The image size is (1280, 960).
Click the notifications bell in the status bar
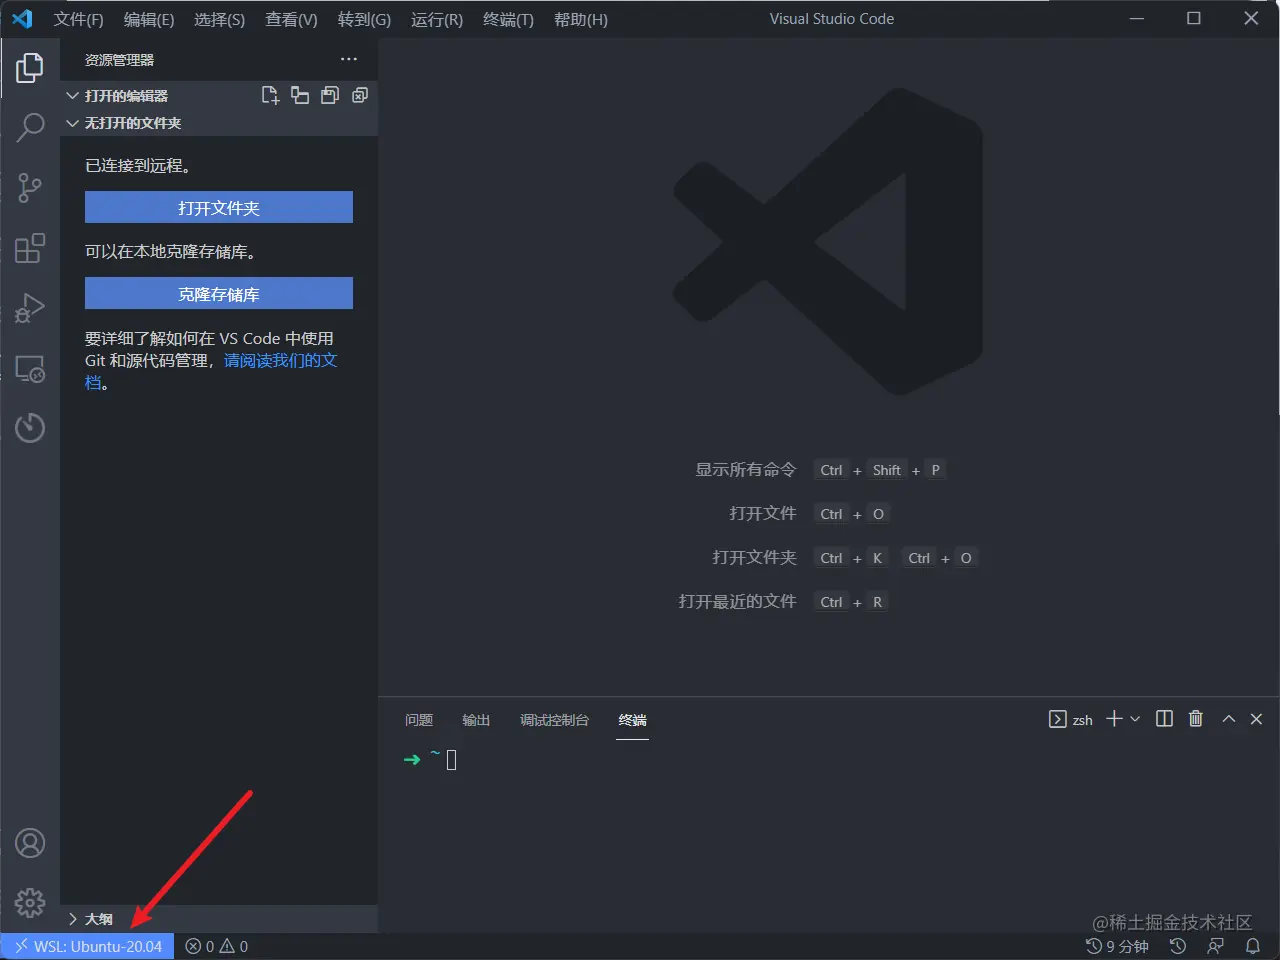(x=1253, y=946)
